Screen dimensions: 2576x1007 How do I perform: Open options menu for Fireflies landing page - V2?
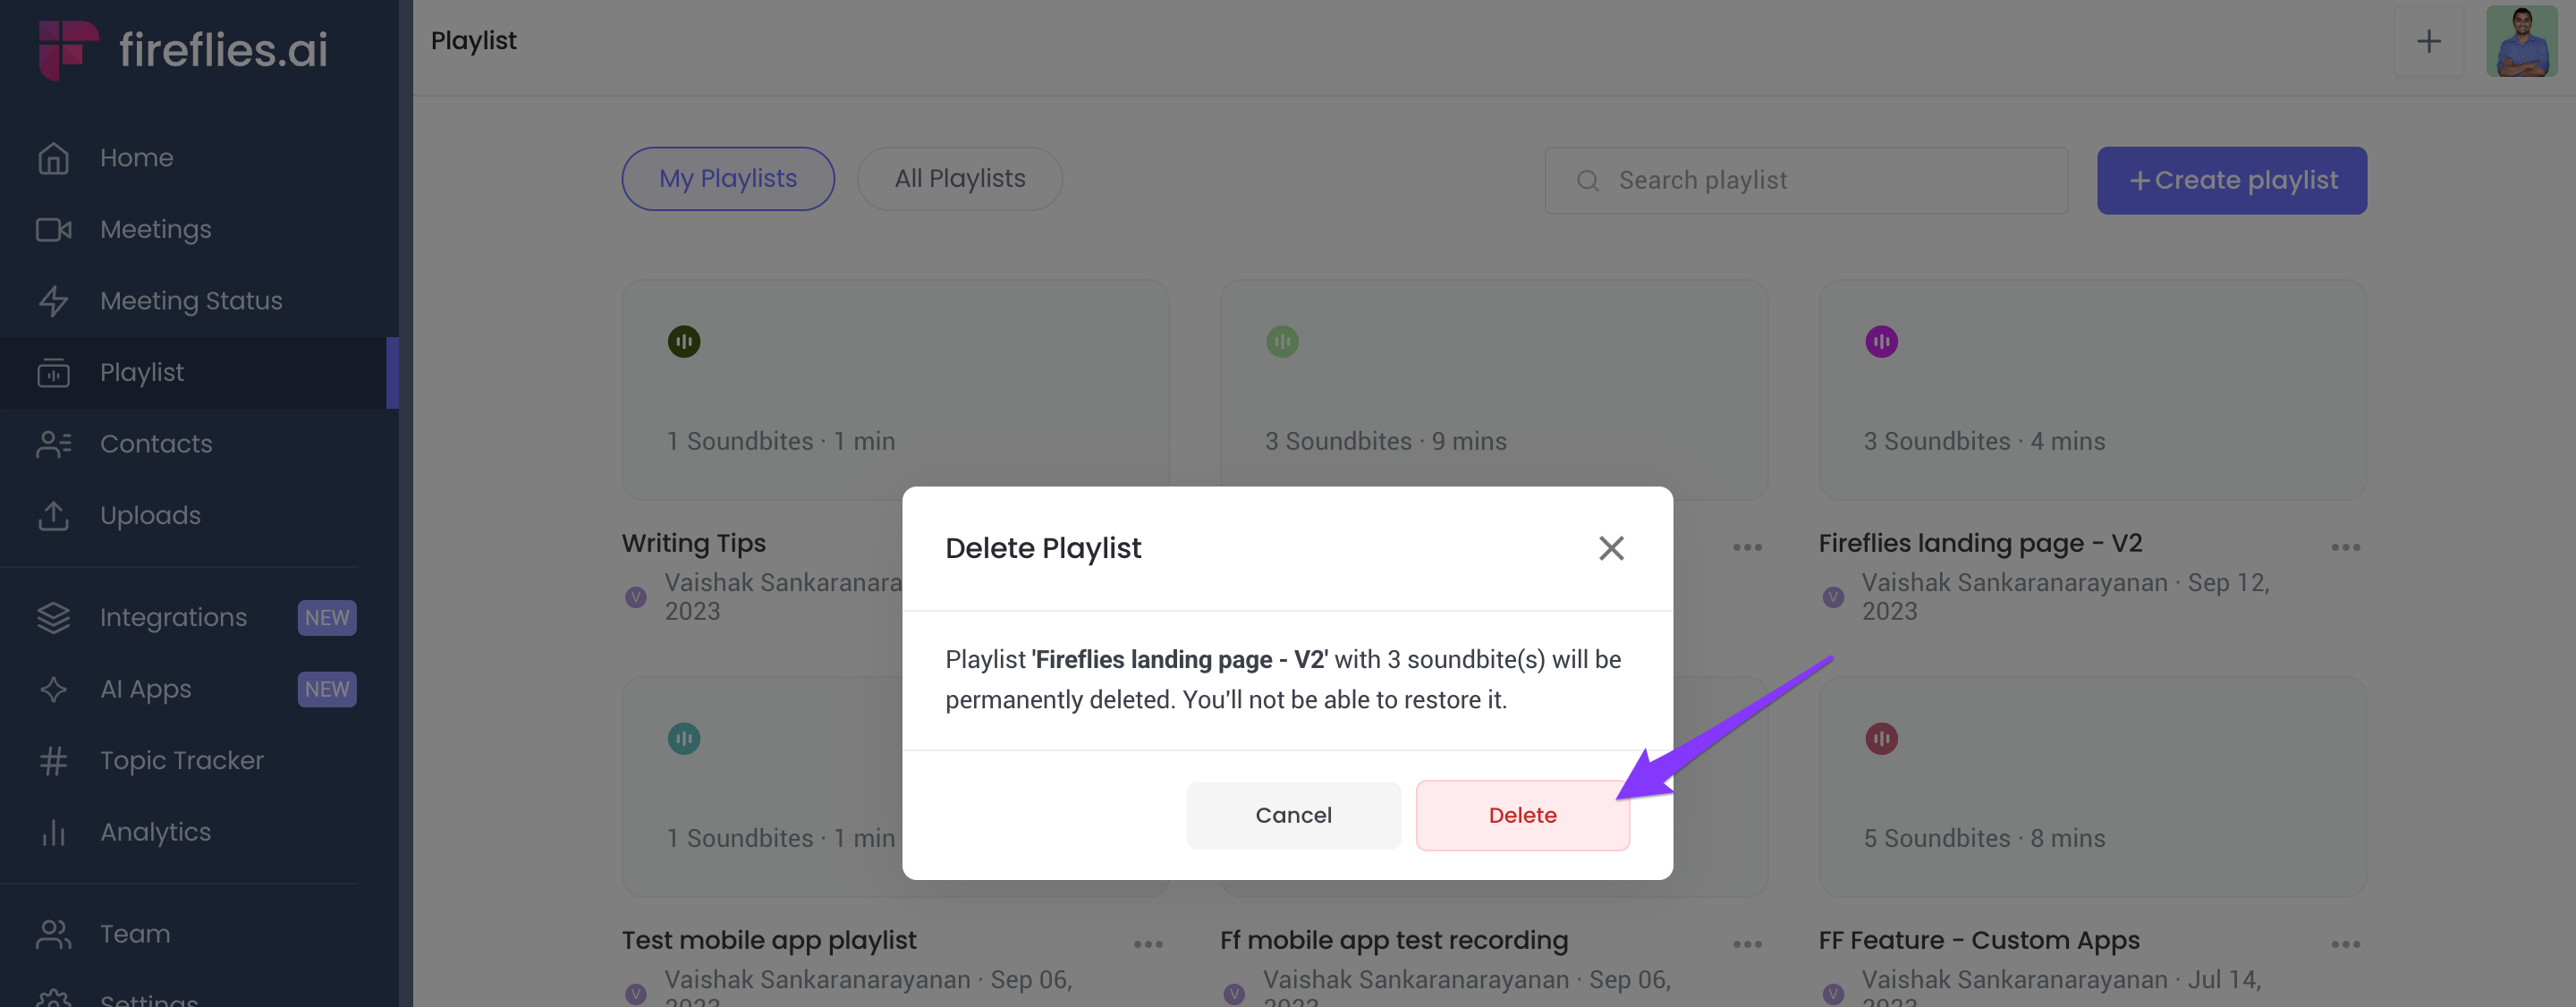[x=2345, y=548]
